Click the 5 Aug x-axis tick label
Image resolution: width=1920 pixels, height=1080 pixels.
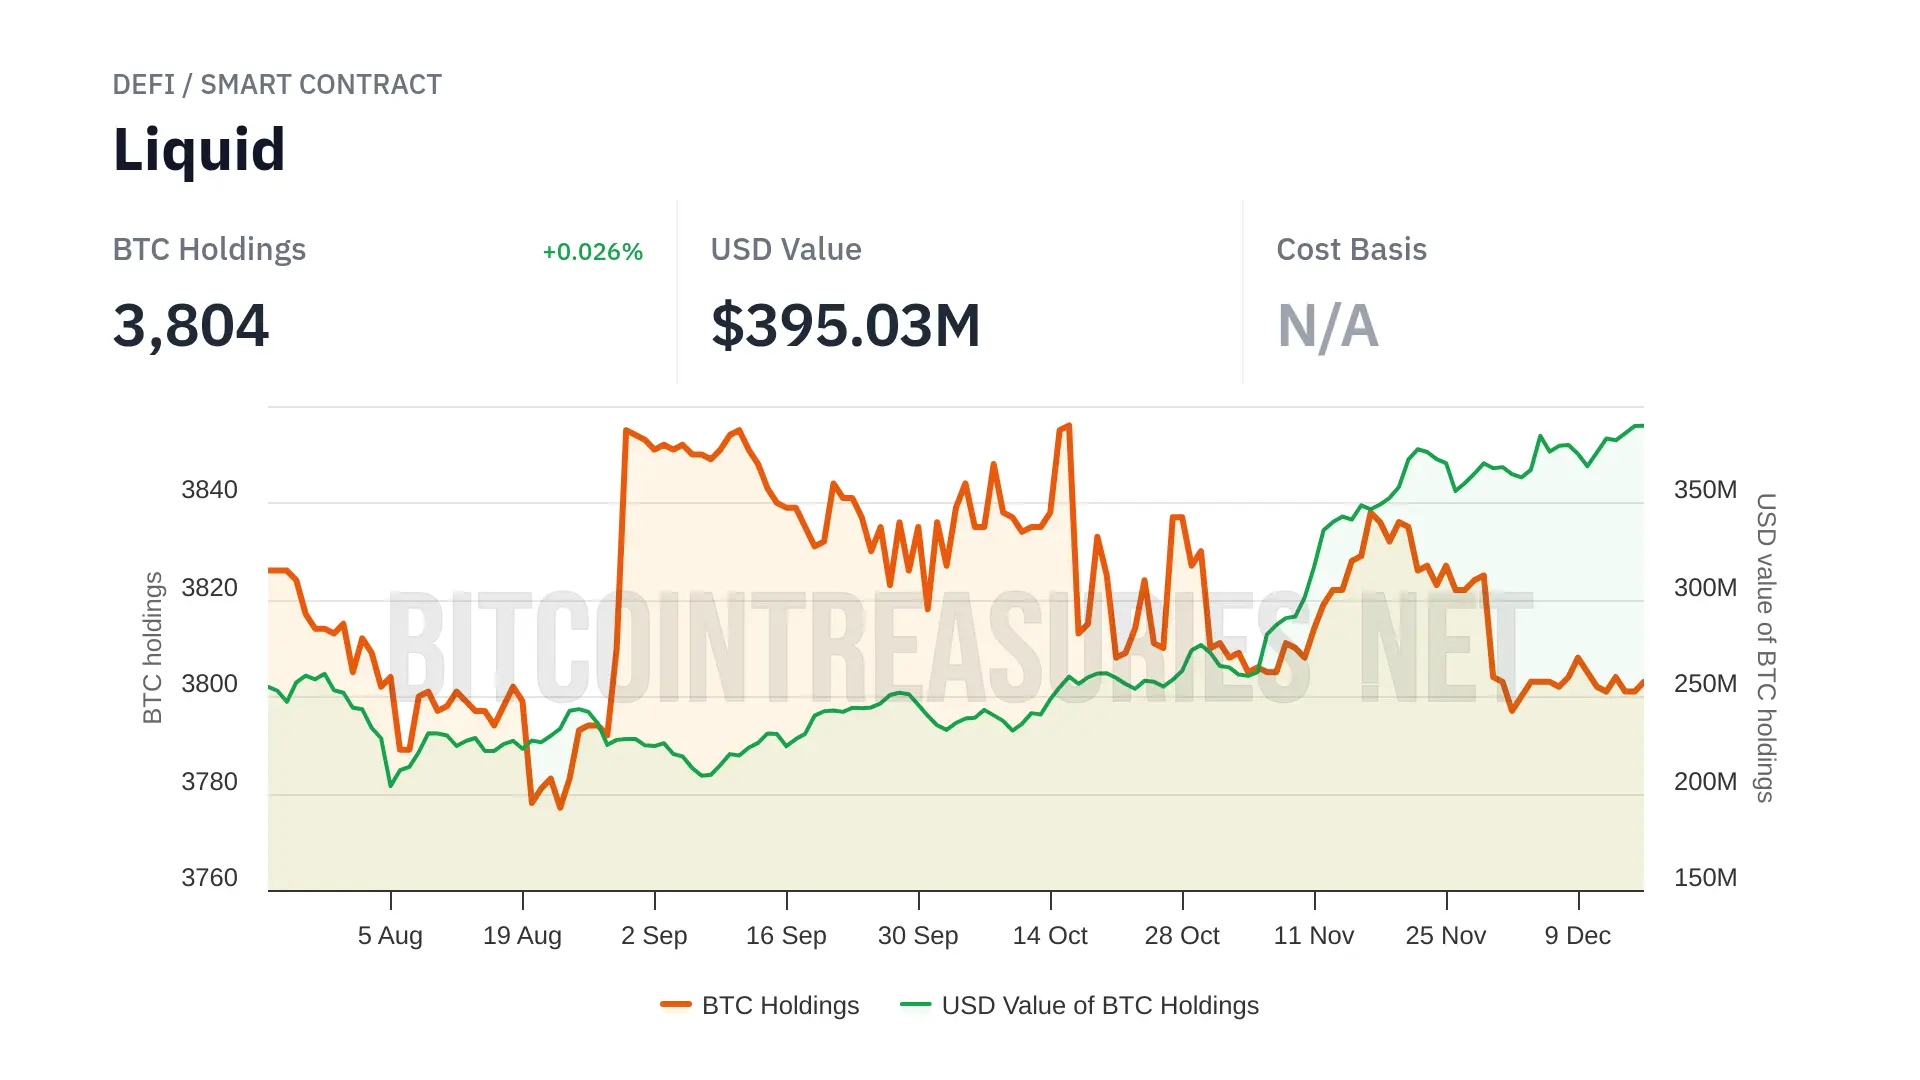[390, 936]
